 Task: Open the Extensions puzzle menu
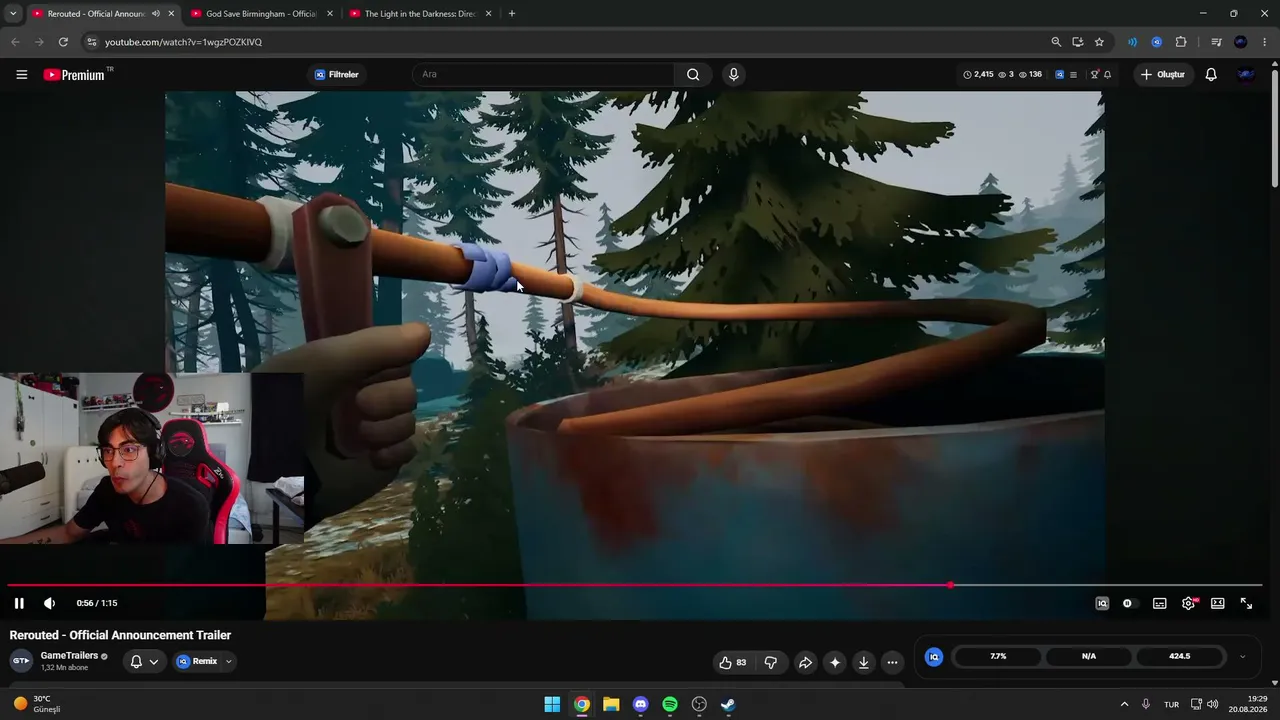pos(1181,42)
